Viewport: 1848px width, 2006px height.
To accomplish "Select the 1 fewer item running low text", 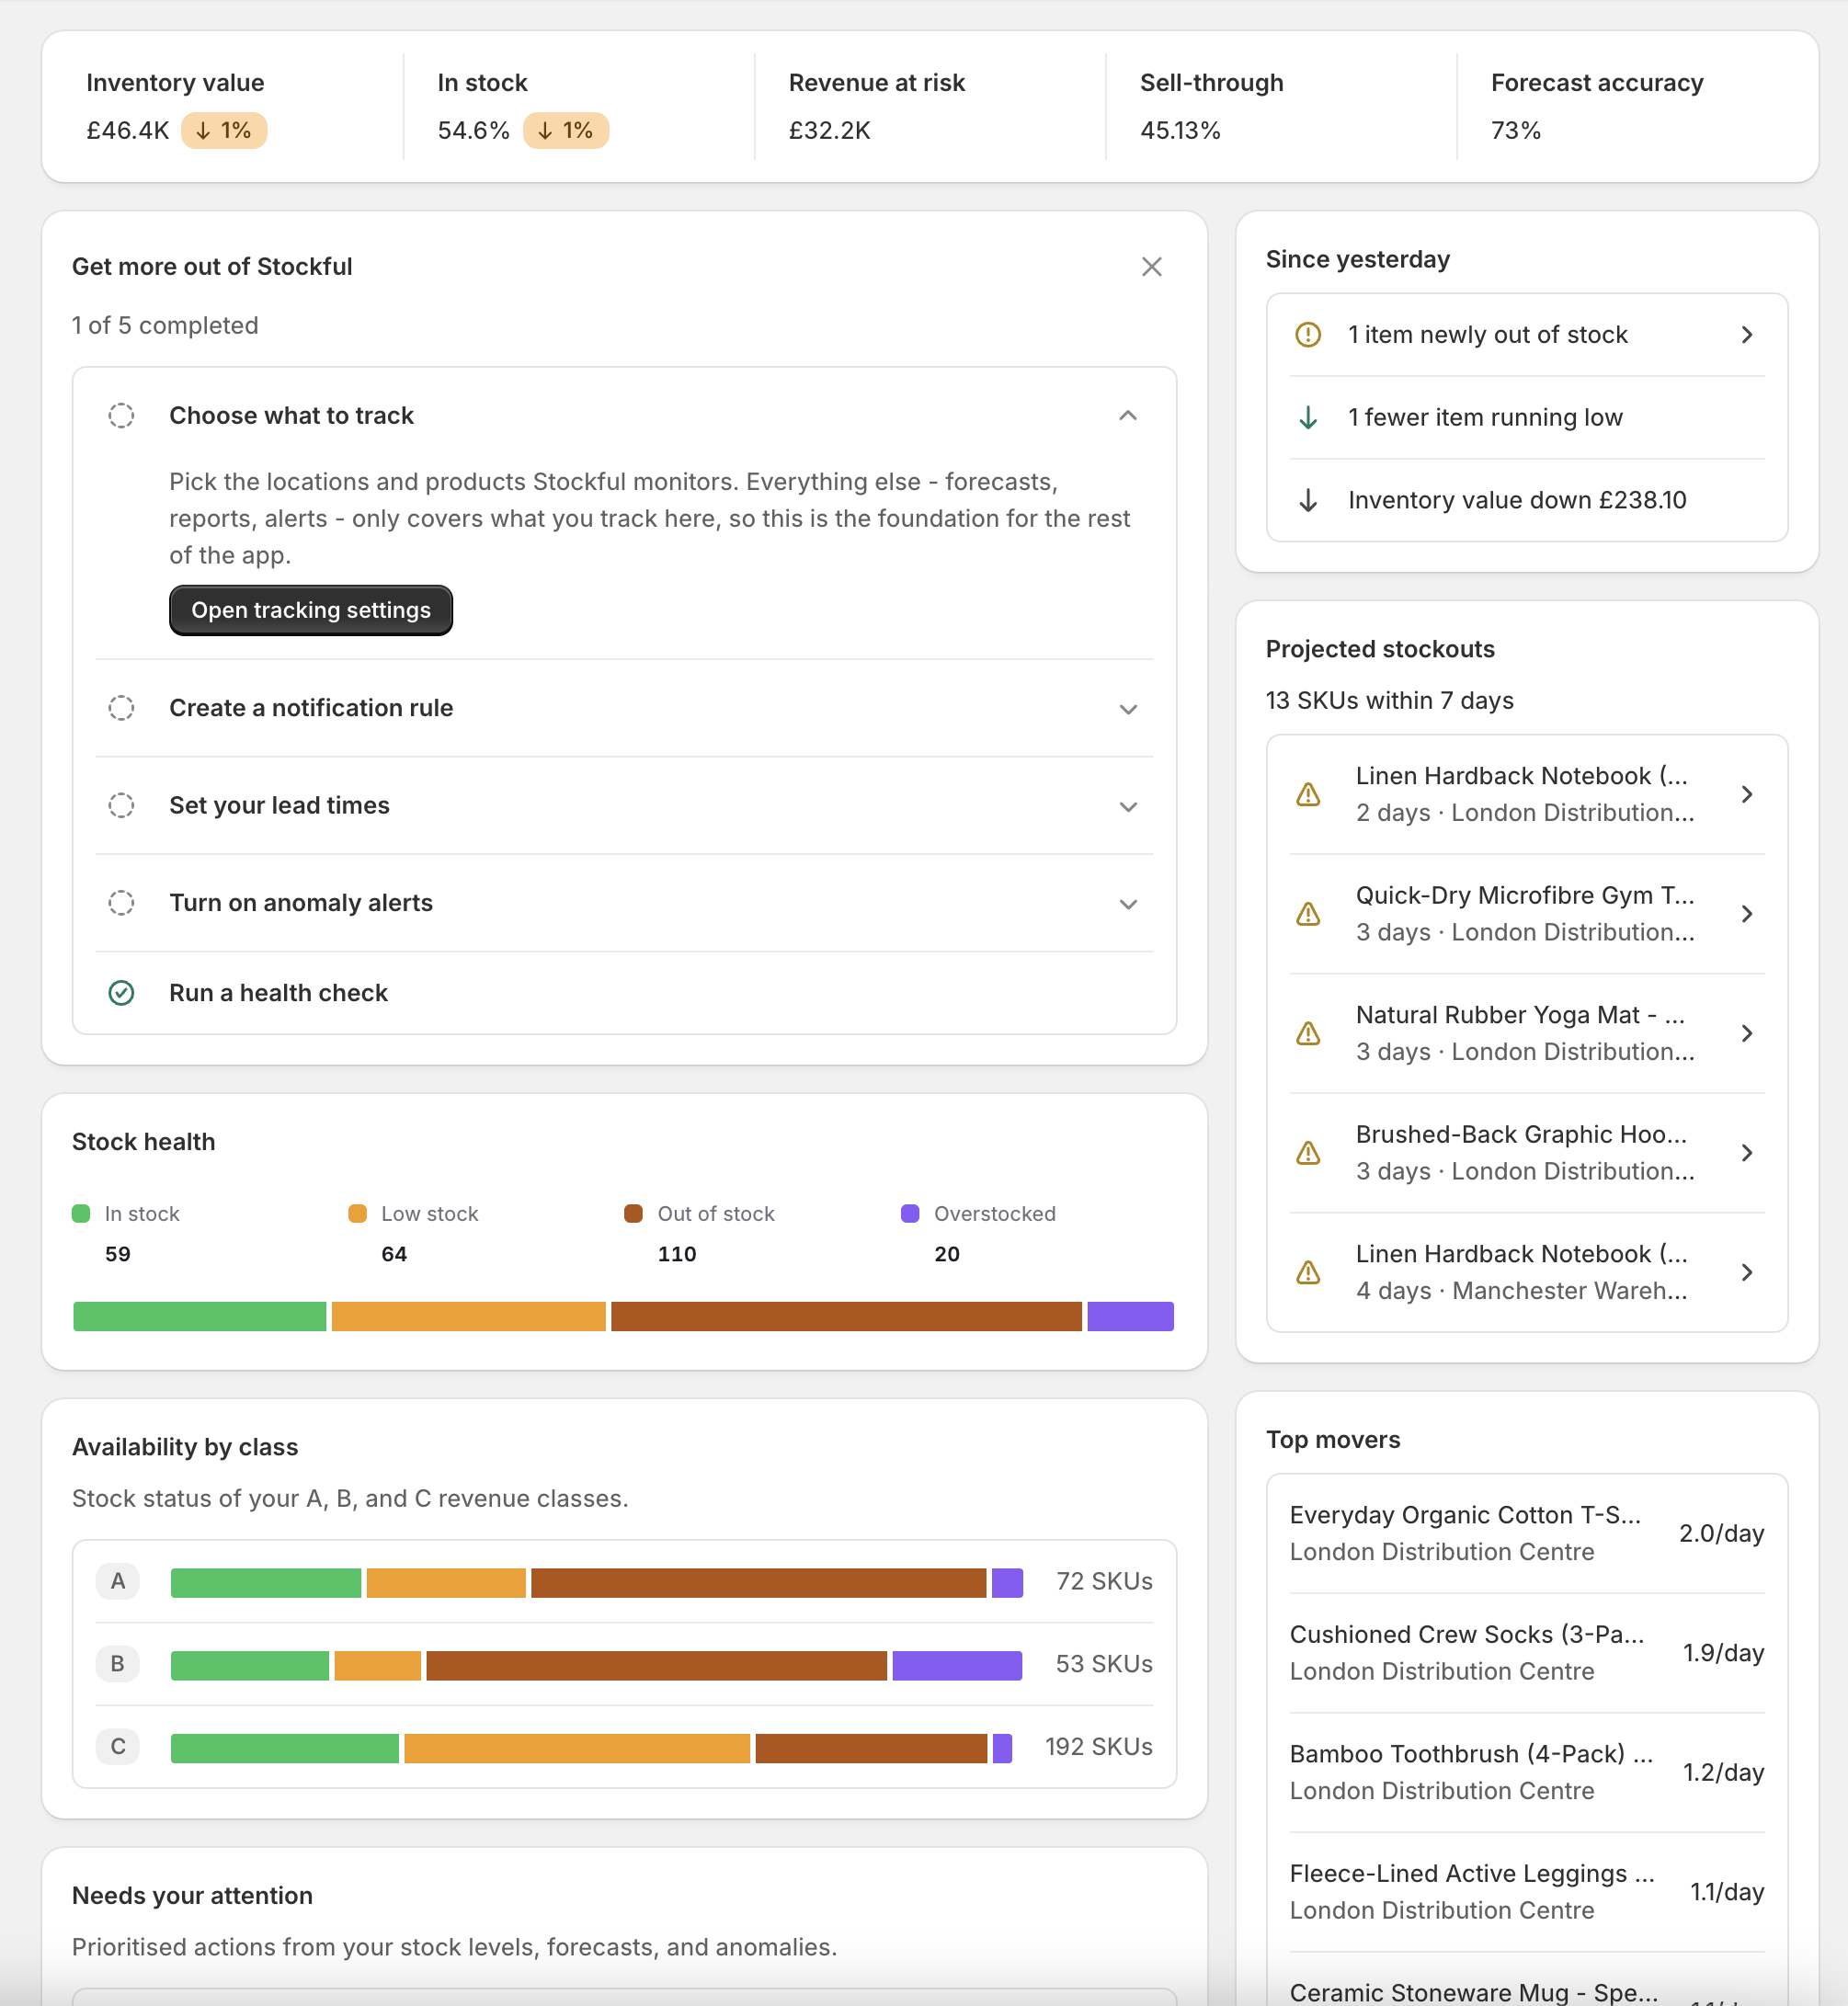I will pos(1485,418).
